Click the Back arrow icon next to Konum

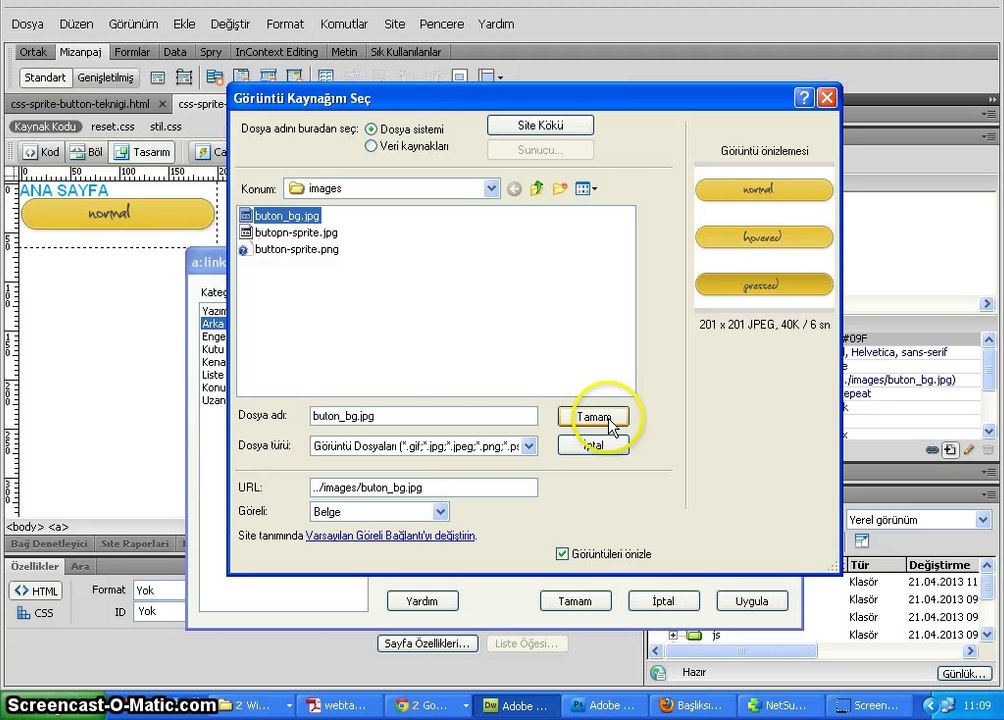(x=514, y=189)
